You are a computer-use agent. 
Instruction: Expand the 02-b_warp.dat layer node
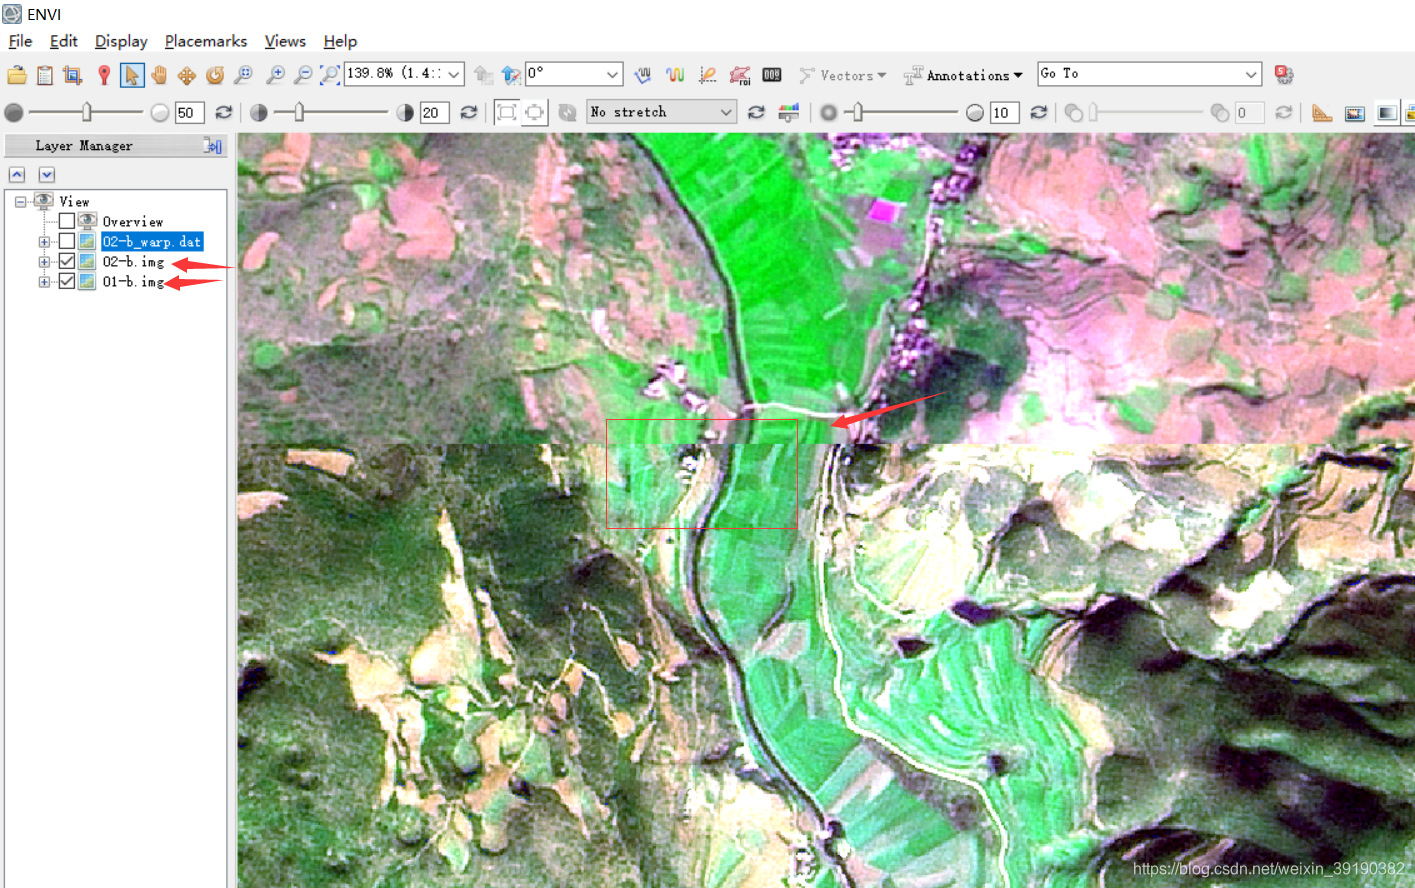[44, 242]
